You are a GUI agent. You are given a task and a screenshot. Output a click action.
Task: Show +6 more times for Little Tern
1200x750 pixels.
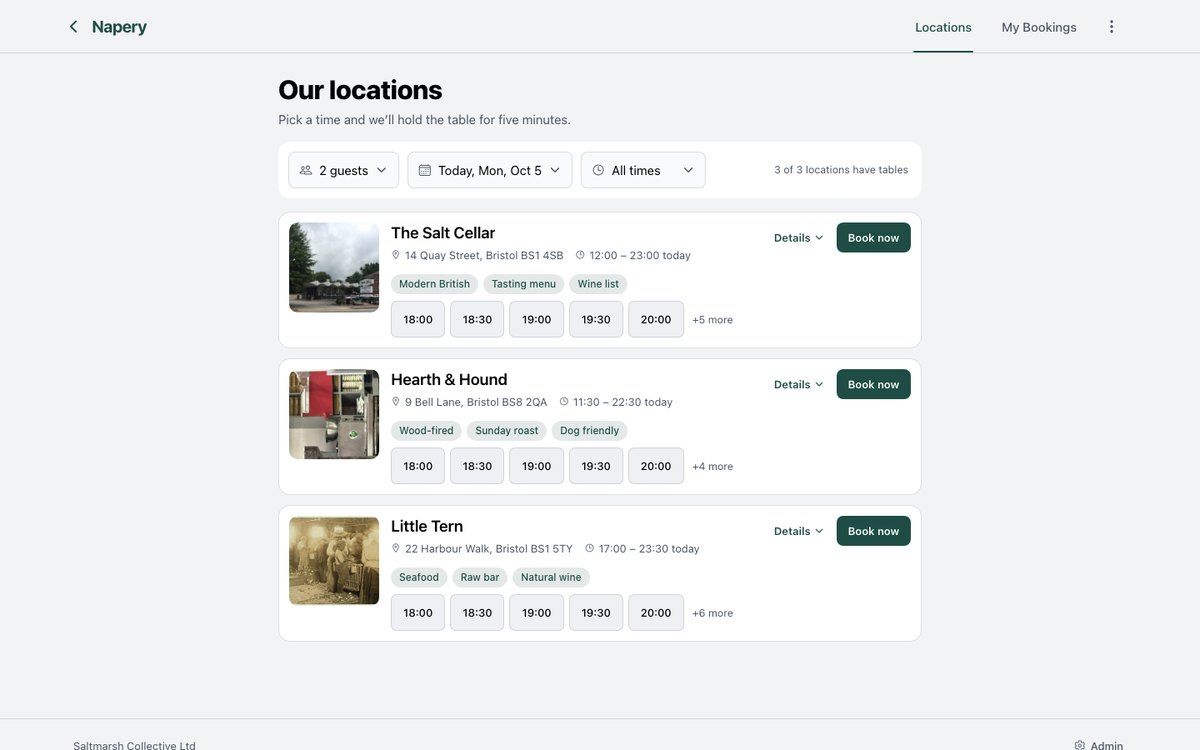coord(713,613)
